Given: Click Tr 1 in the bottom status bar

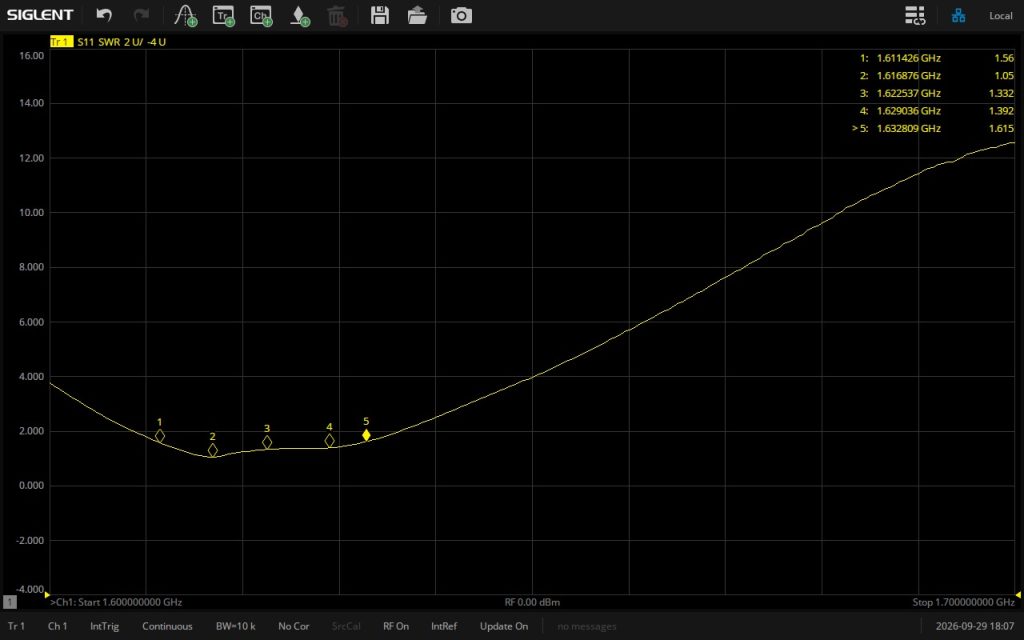Looking at the screenshot, I should [x=16, y=626].
